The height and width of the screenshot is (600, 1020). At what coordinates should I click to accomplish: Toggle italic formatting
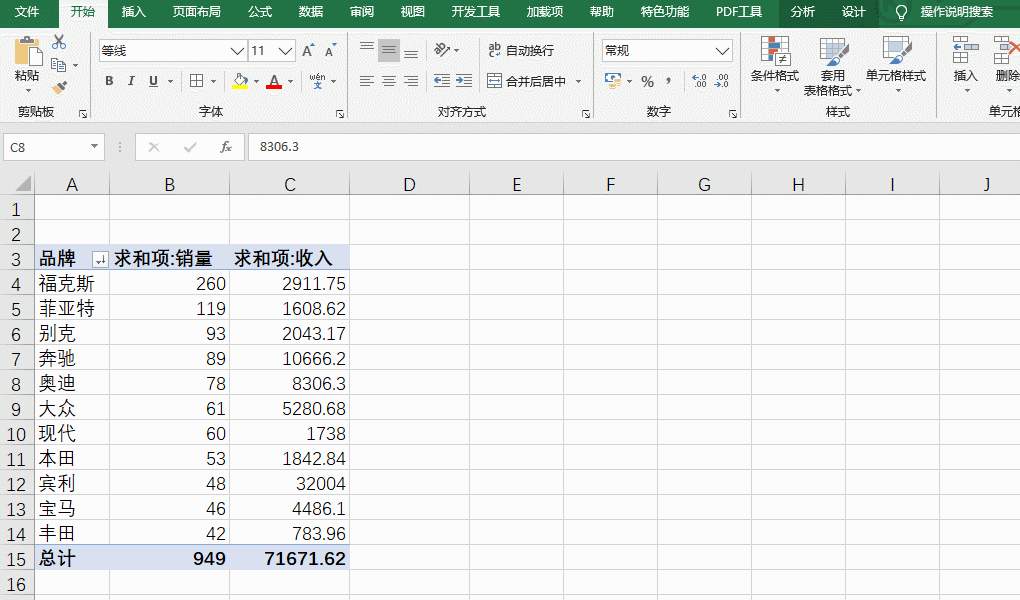point(131,81)
